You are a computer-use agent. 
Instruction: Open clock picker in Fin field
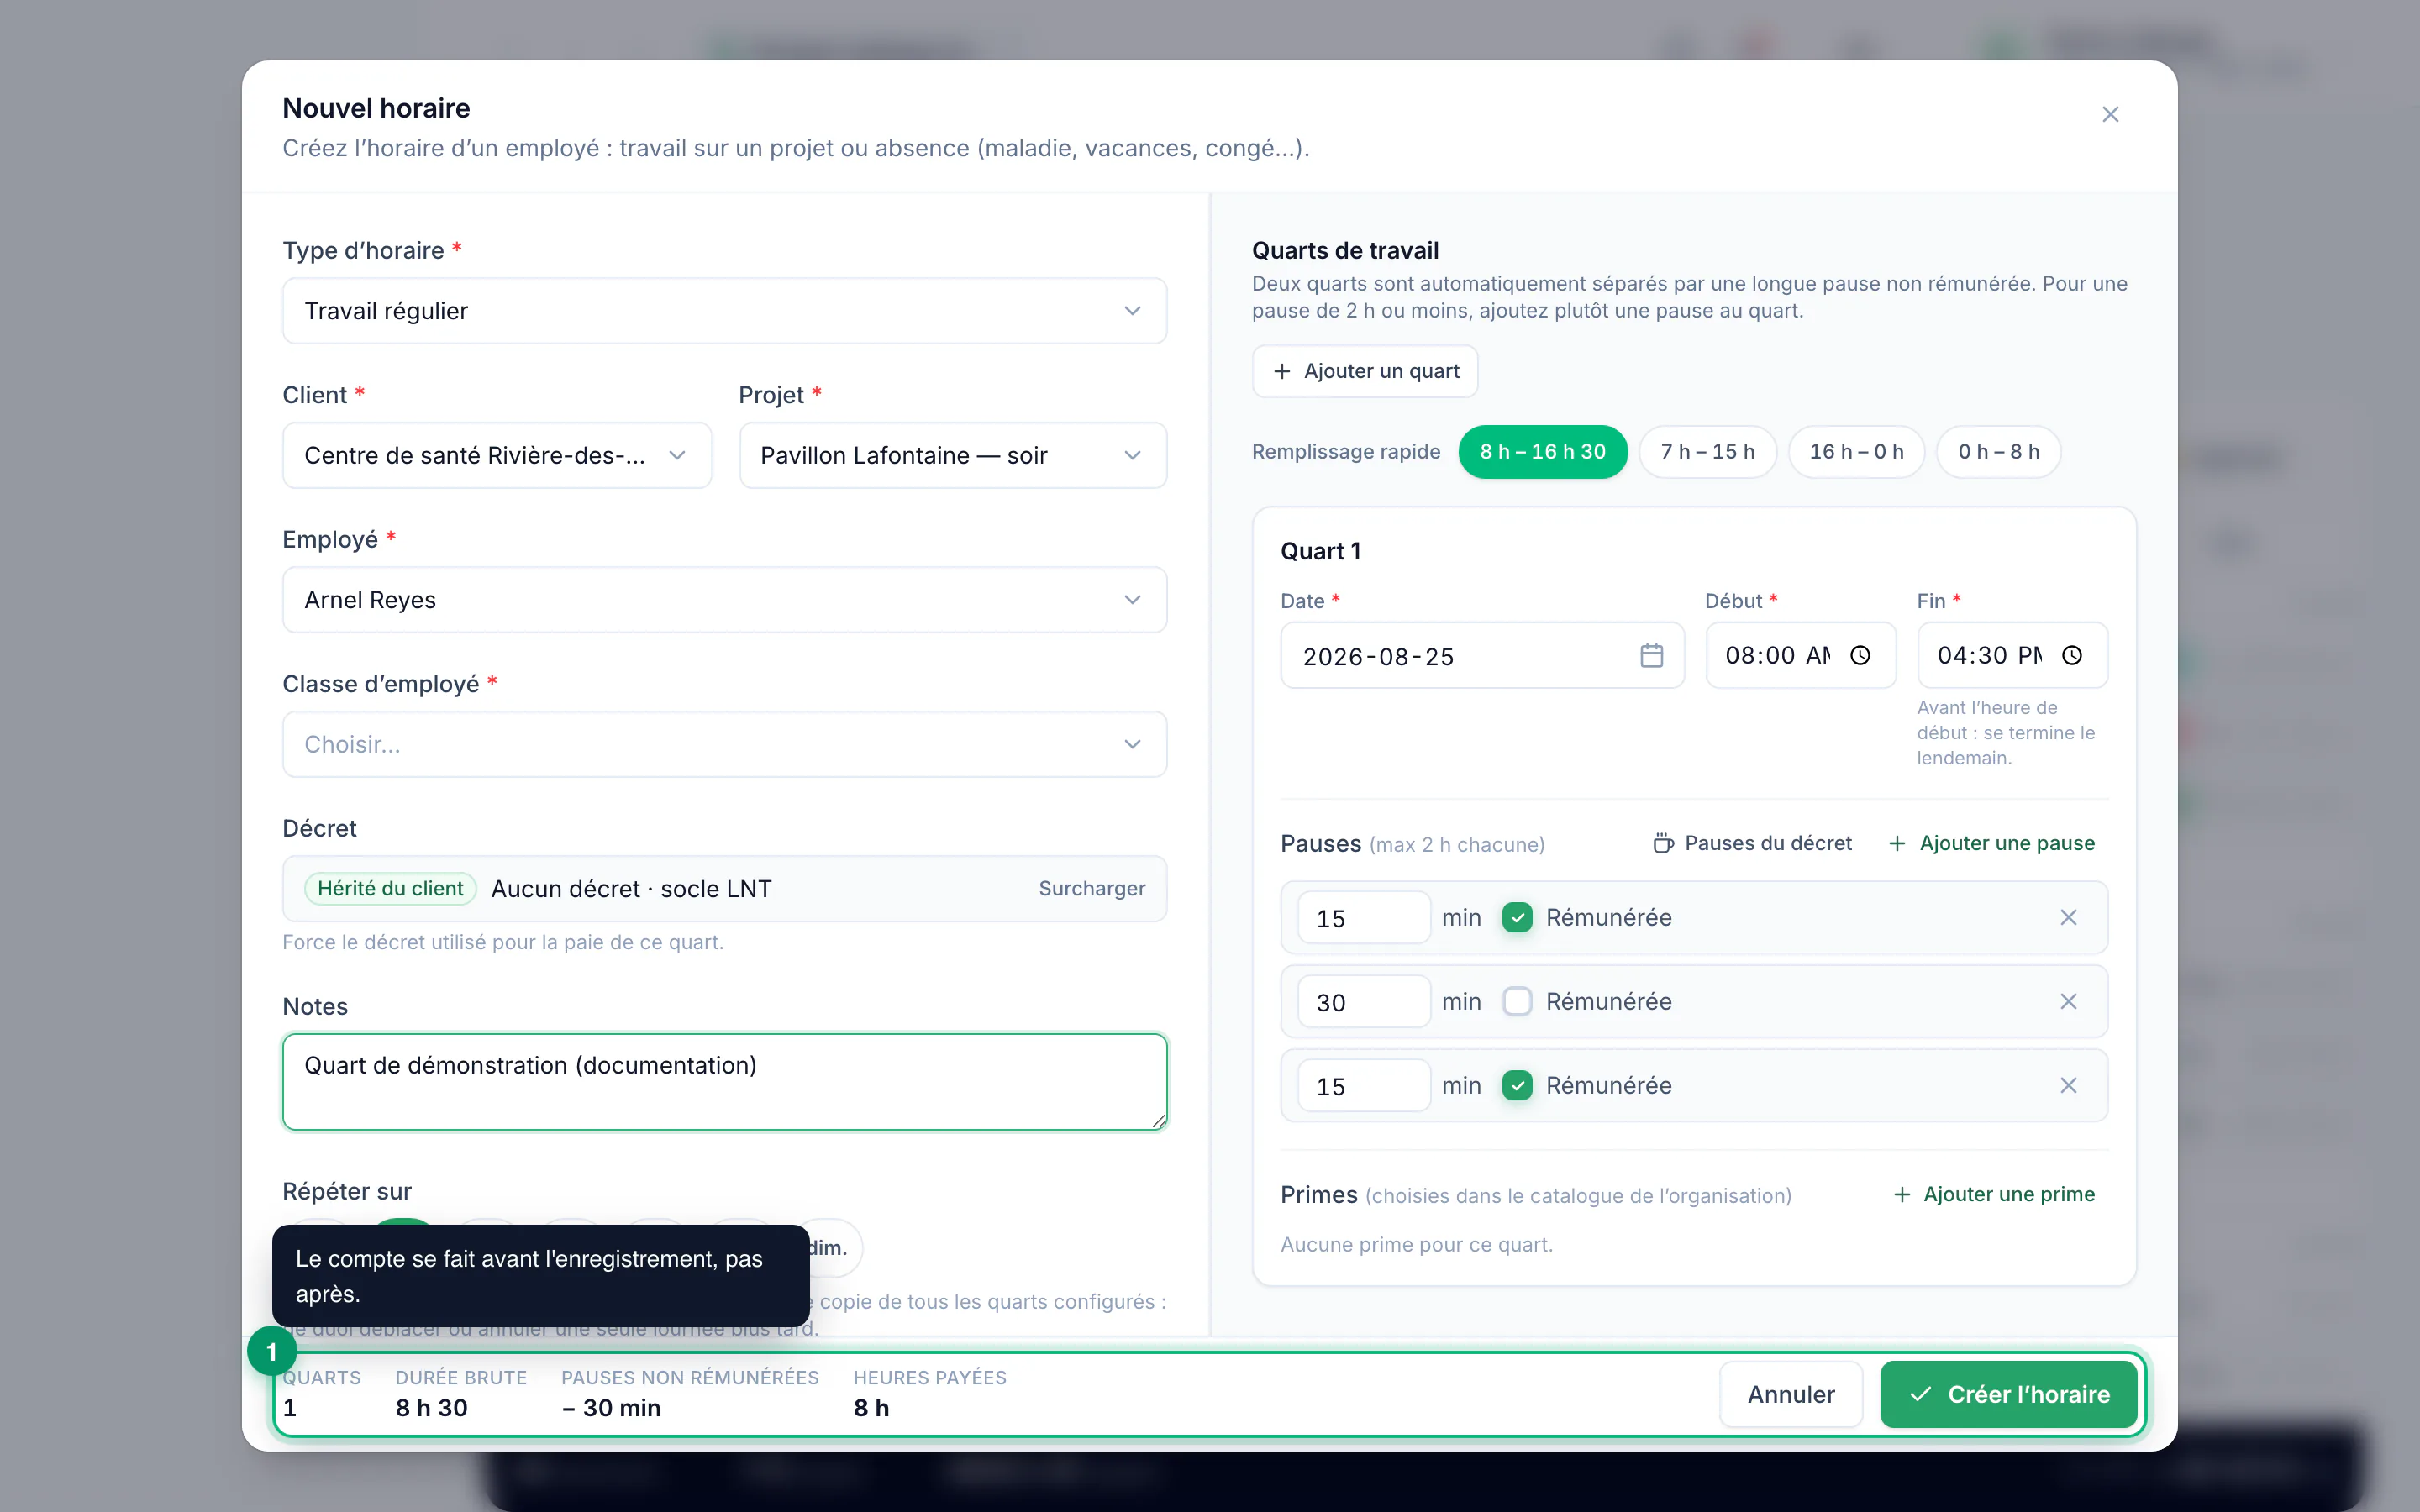point(2072,655)
